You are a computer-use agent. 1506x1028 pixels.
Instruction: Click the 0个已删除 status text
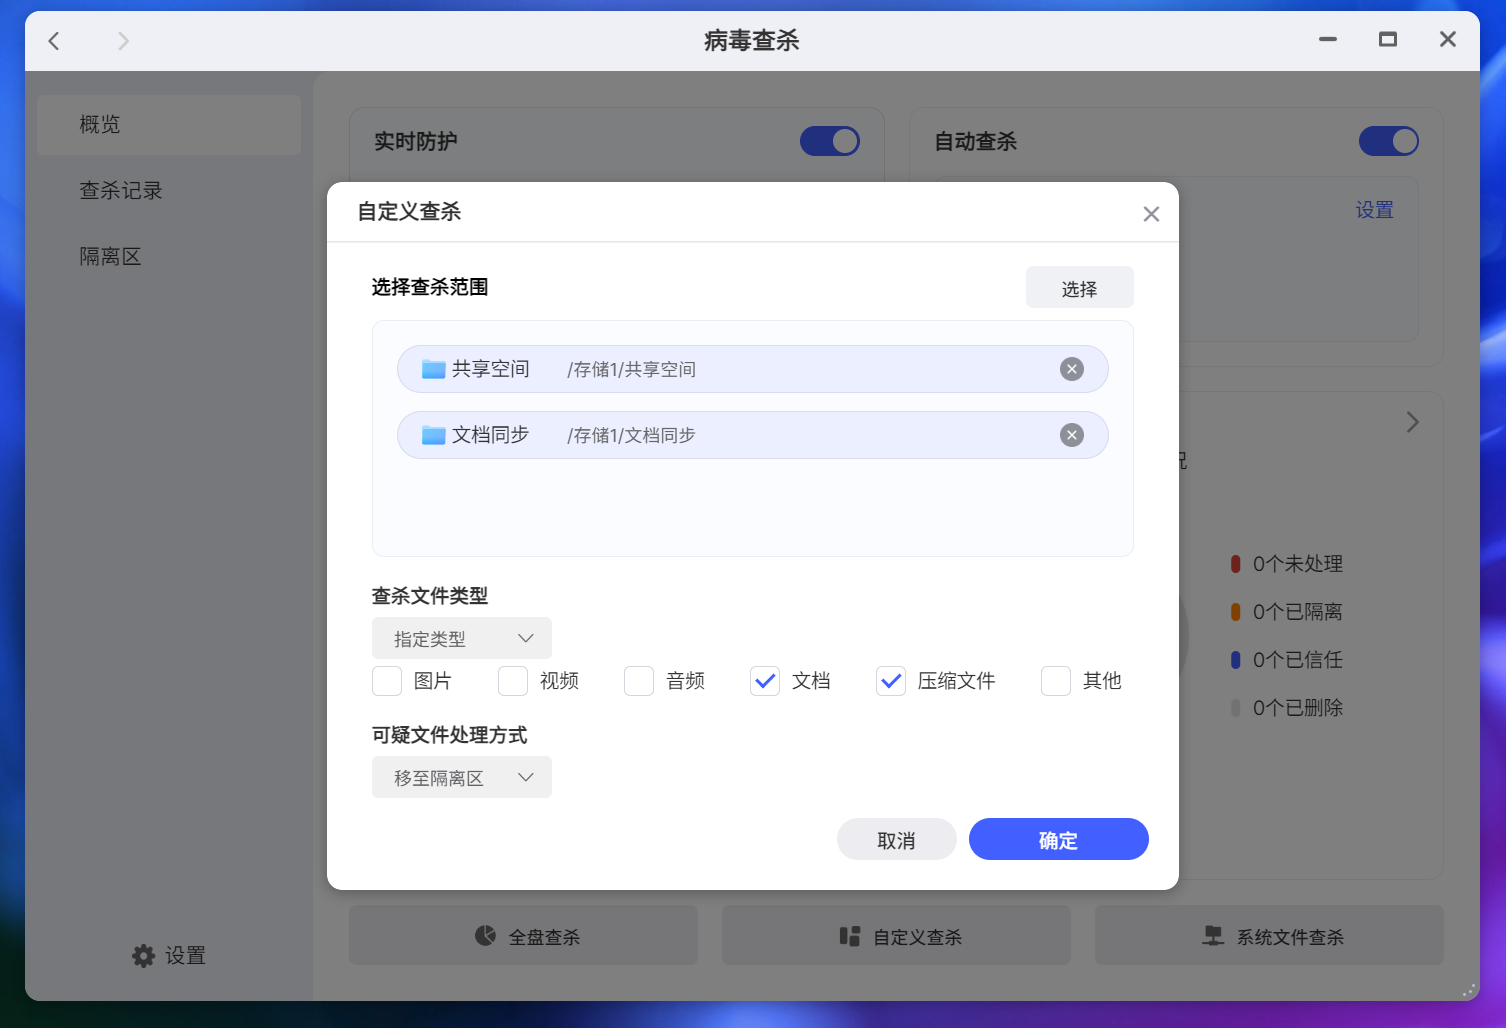[x=1298, y=708]
